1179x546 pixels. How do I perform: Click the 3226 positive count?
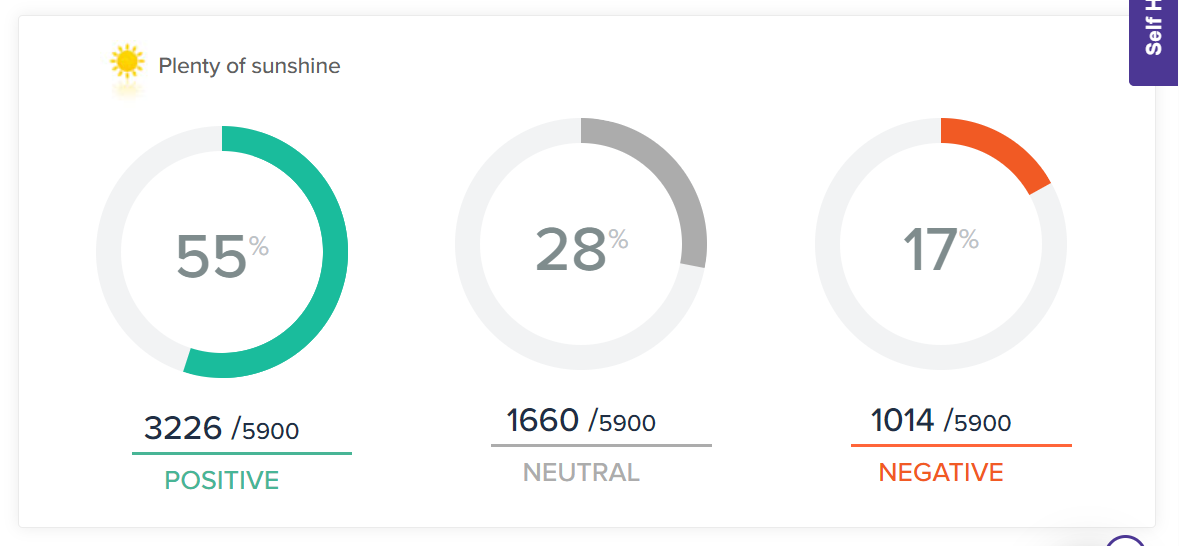click(x=183, y=428)
